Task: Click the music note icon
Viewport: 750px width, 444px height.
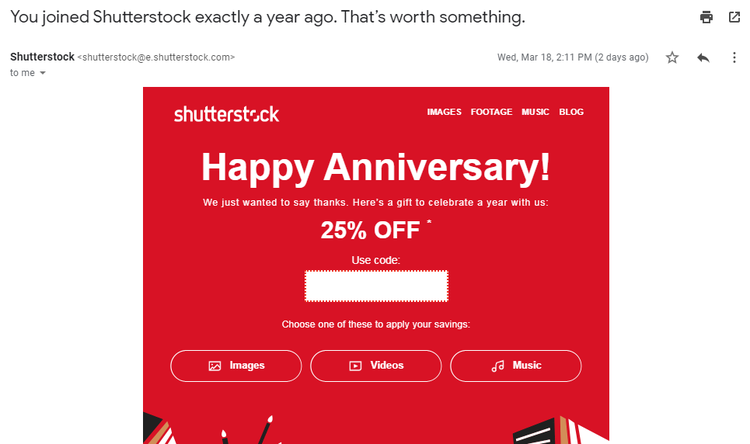Action: pyautogui.click(x=497, y=366)
